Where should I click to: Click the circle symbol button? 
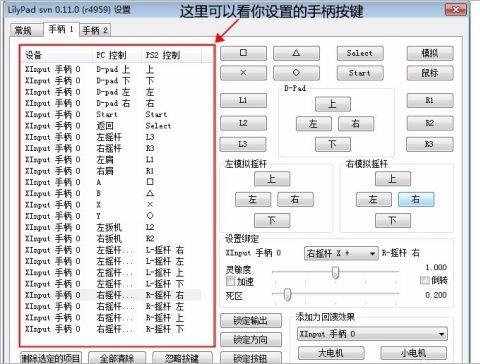tap(296, 73)
